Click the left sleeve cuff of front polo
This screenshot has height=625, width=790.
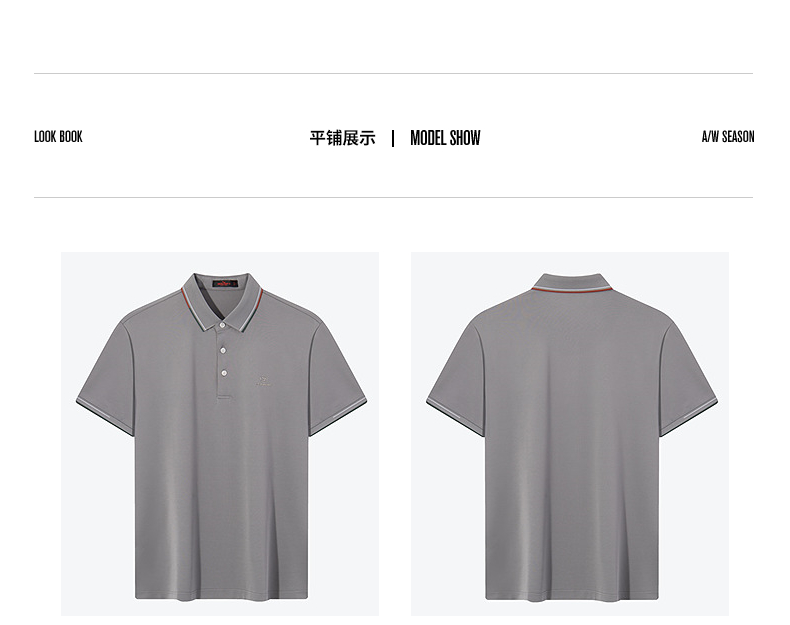(x=105, y=417)
